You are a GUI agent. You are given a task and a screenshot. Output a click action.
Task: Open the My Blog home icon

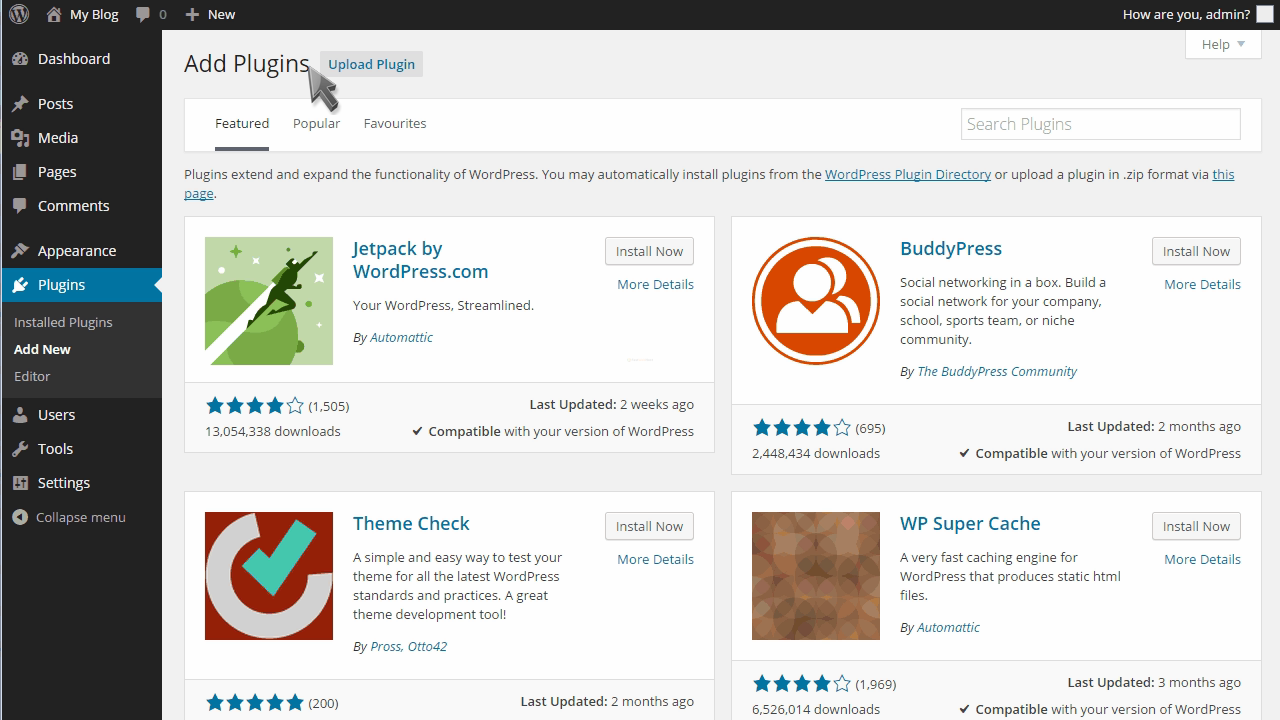point(54,14)
